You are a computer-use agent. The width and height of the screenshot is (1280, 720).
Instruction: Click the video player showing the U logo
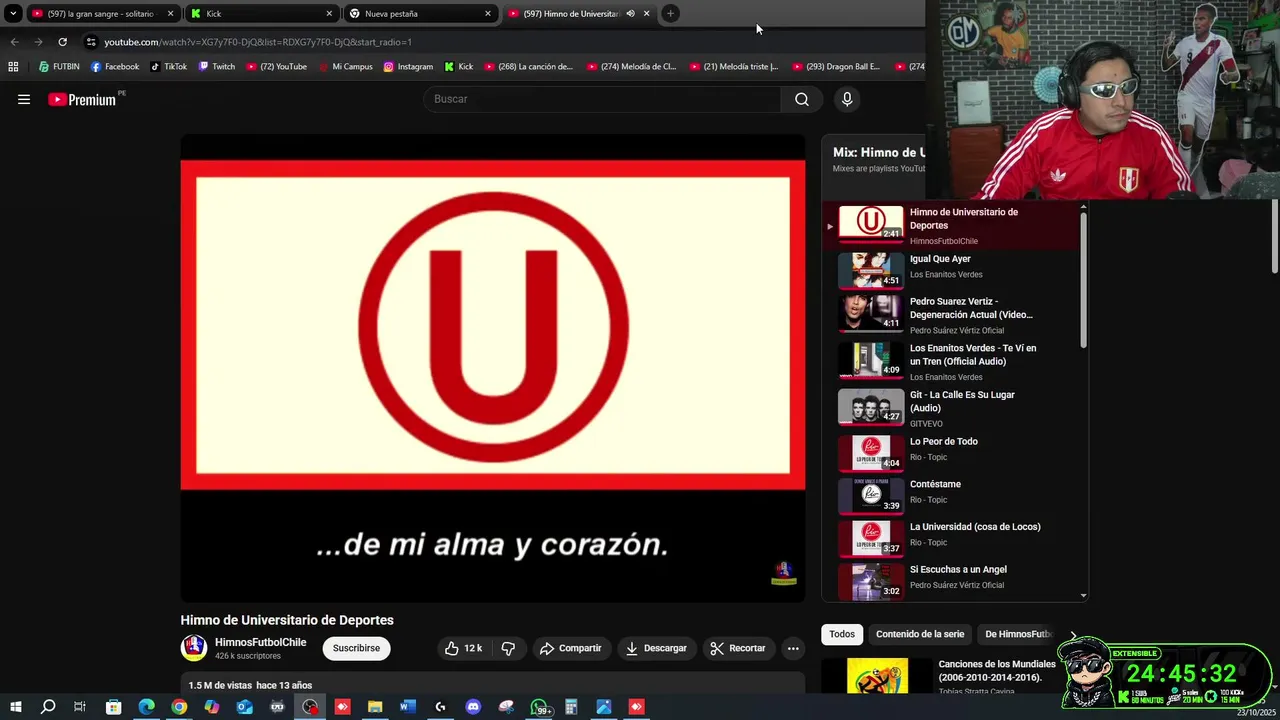click(x=493, y=368)
